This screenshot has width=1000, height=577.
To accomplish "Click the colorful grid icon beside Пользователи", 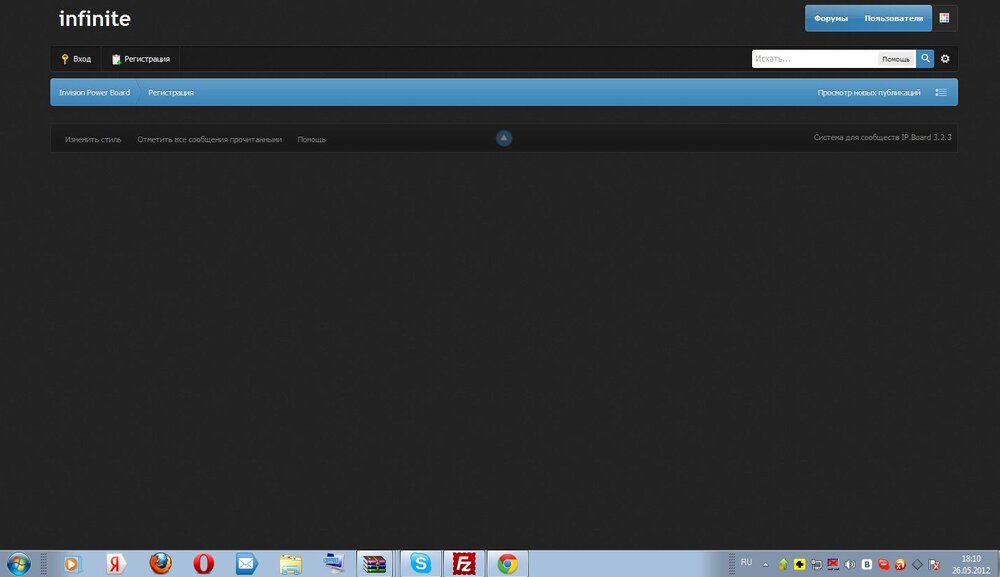I will click(x=944, y=18).
